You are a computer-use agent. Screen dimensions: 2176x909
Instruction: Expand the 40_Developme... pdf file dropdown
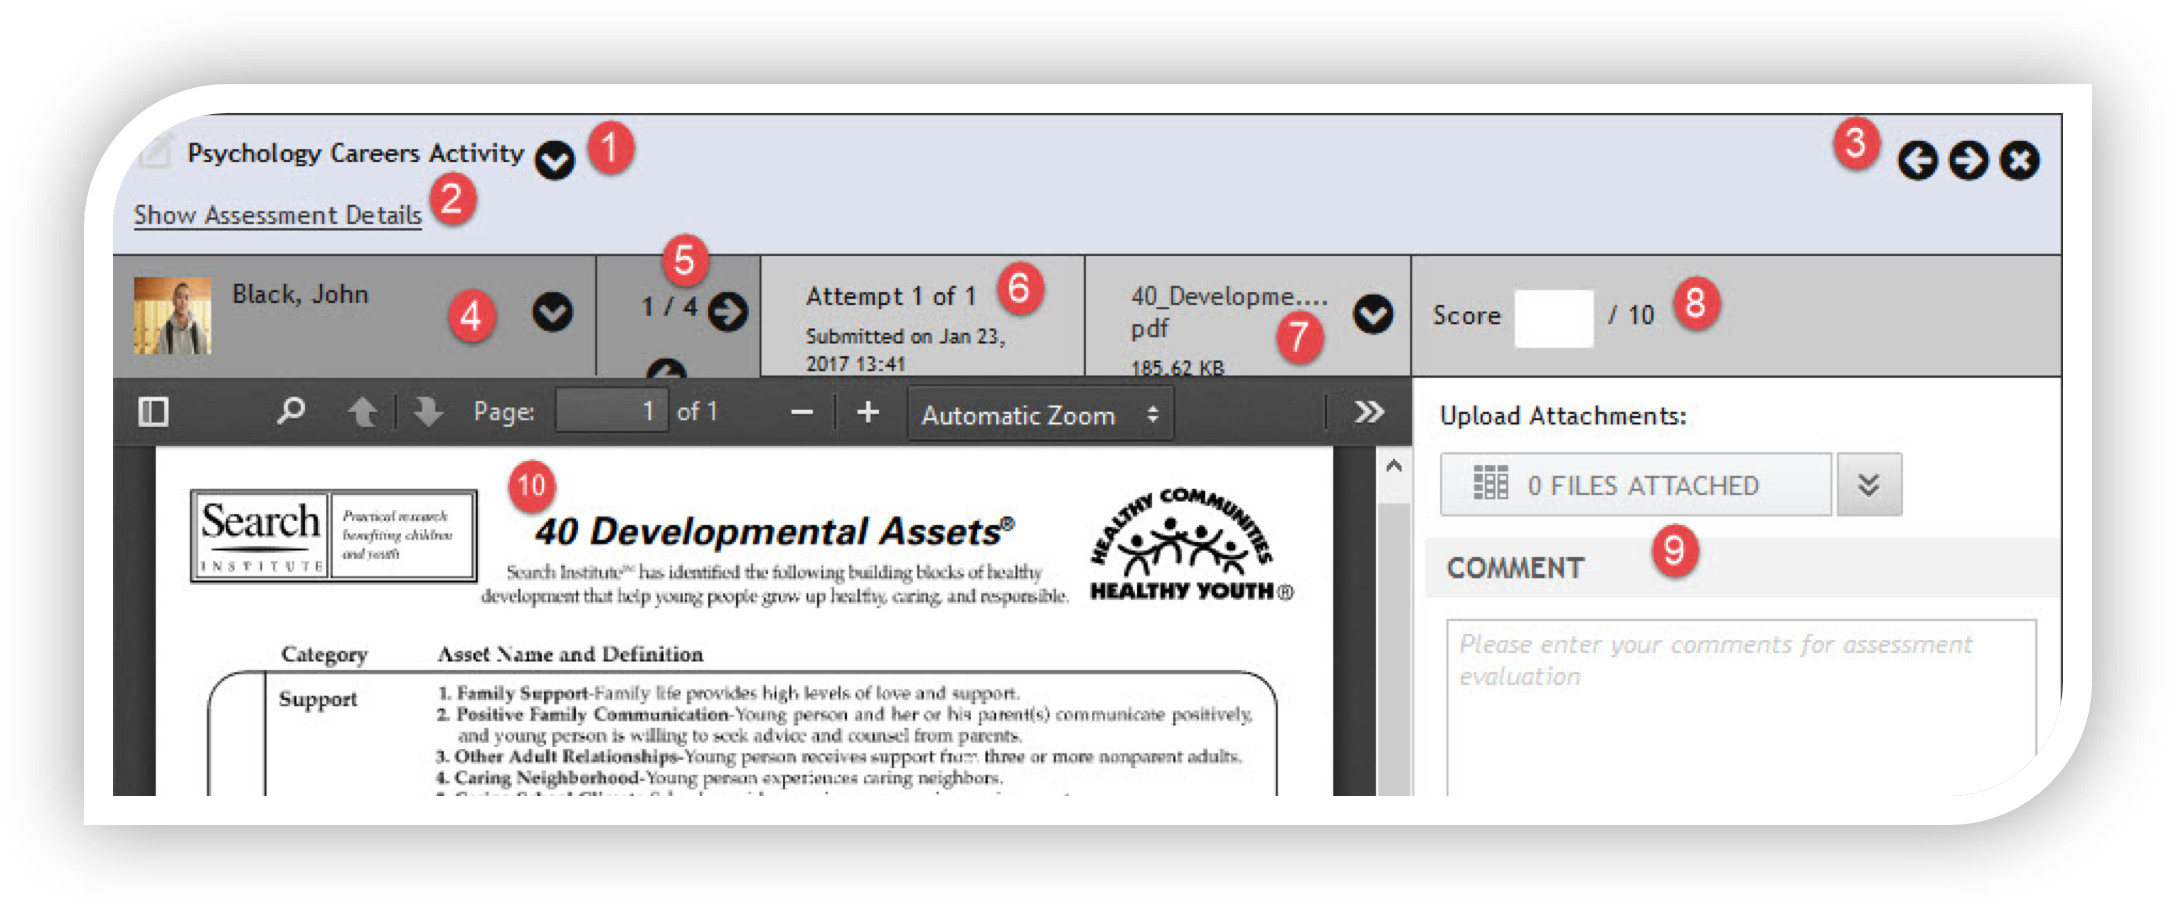click(1372, 315)
